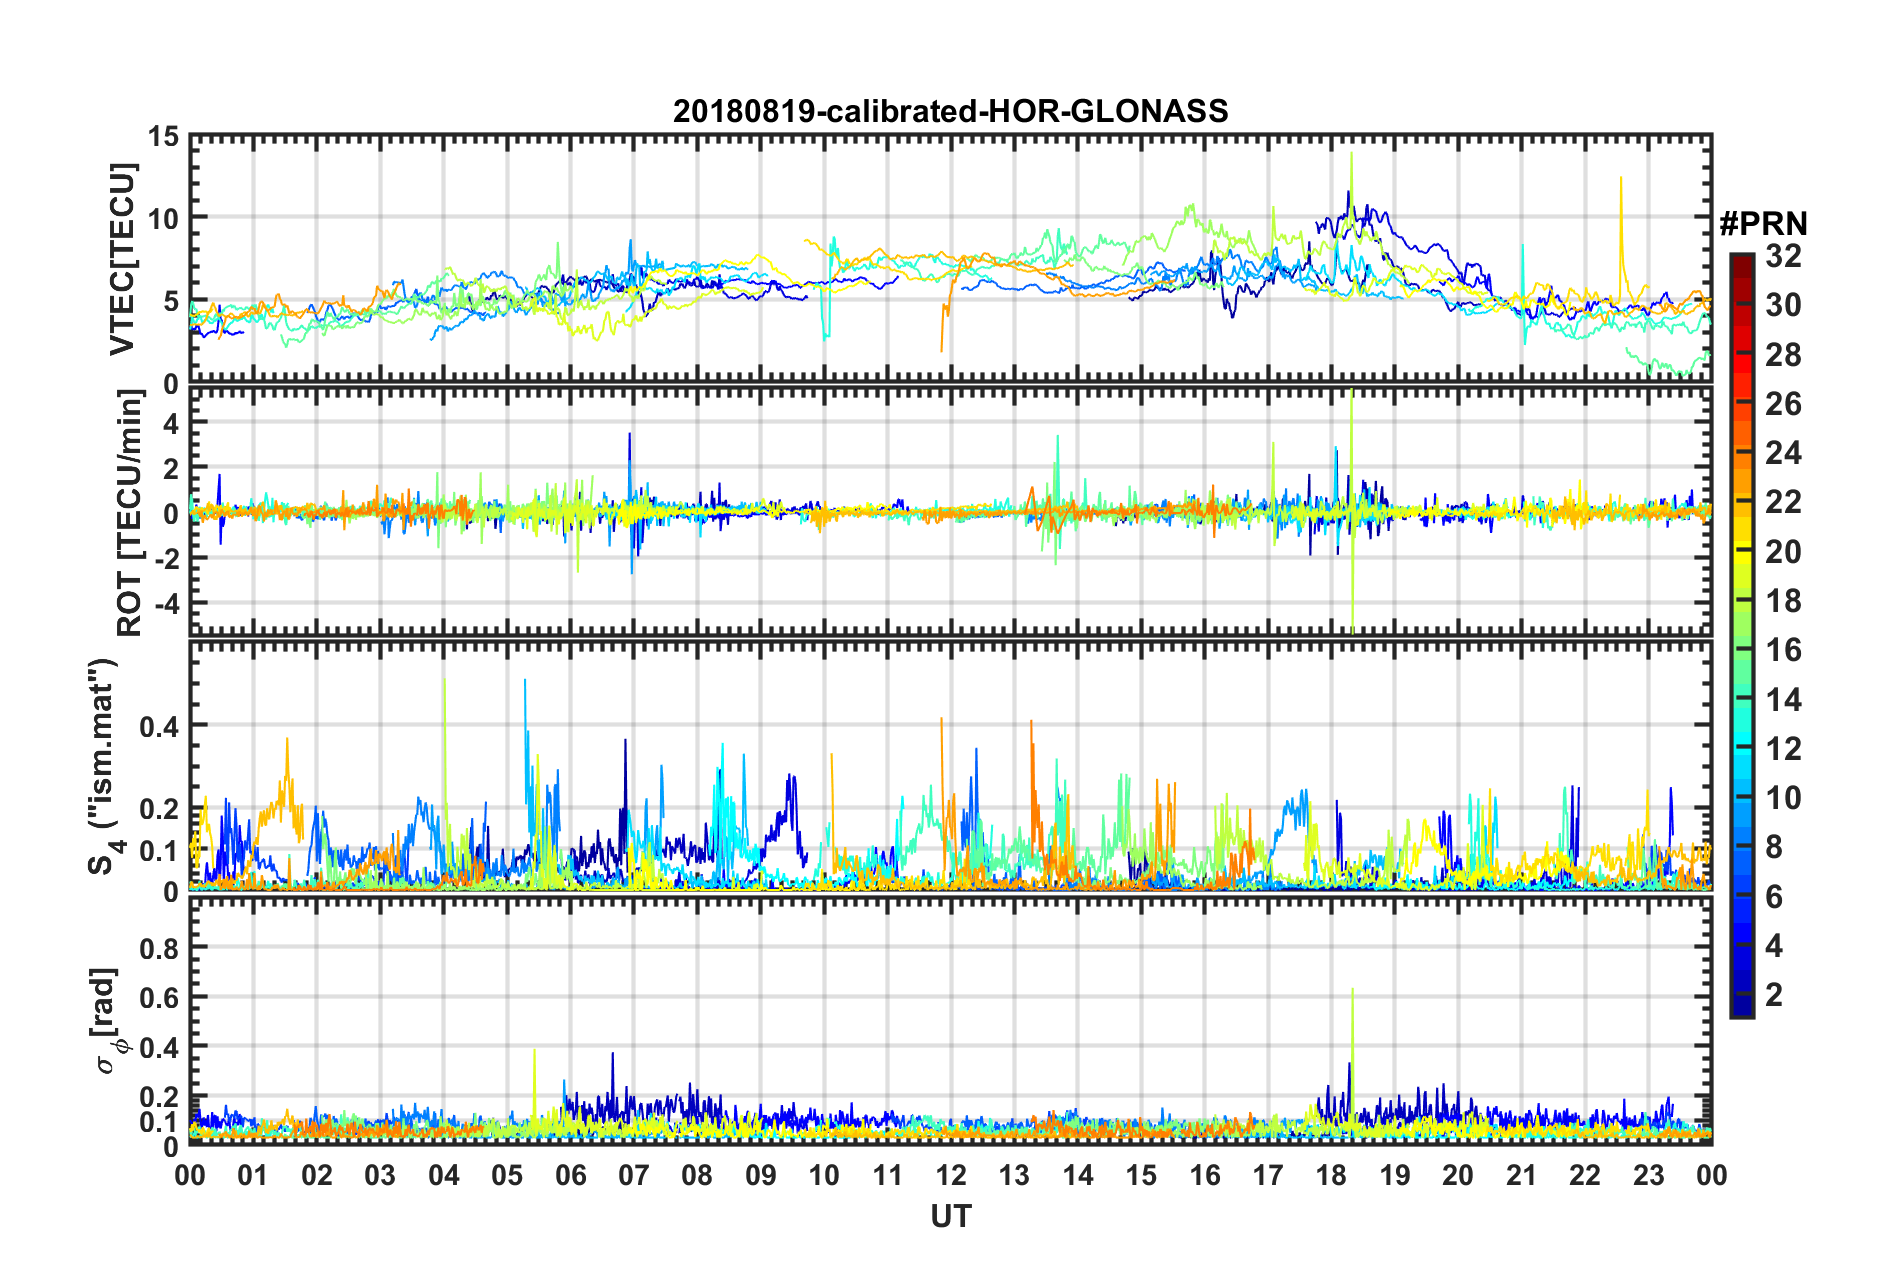Click the ROT axis tick label -4
1902x1272 pixels.
click(x=166, y=603)
